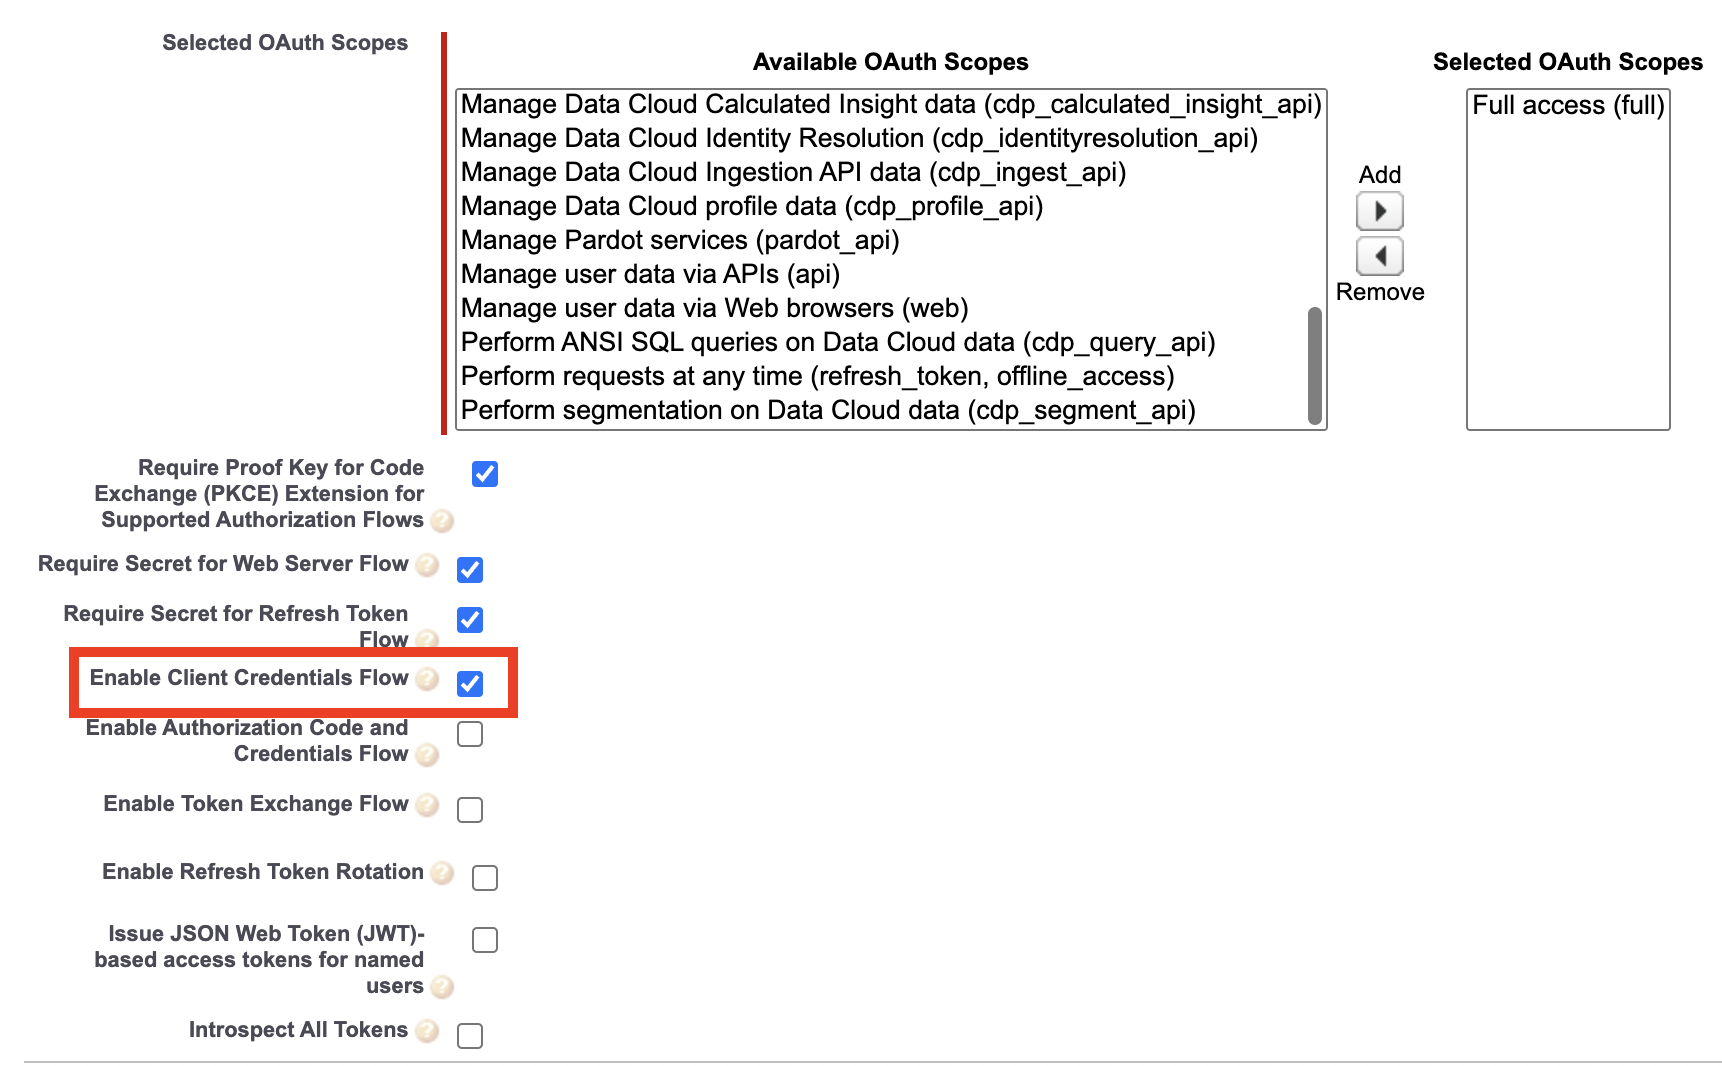The image size is (1722, 1066).
Task: Select Manage user data via APIs (api) scope
Action: [x=650, y=274]
